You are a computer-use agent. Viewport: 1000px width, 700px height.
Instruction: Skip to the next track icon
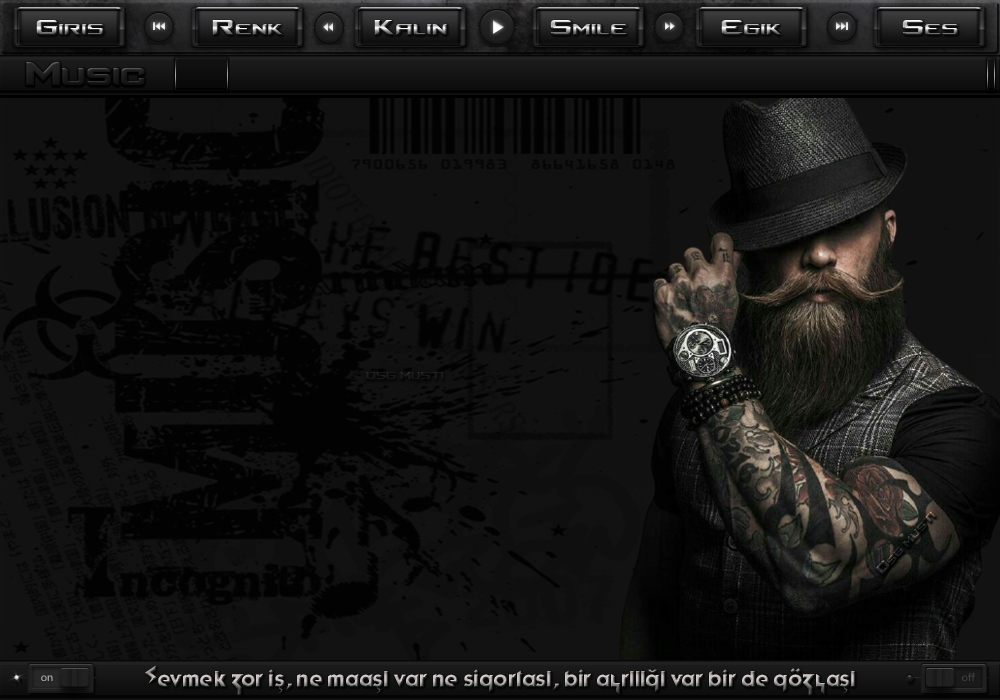point(842,27)
